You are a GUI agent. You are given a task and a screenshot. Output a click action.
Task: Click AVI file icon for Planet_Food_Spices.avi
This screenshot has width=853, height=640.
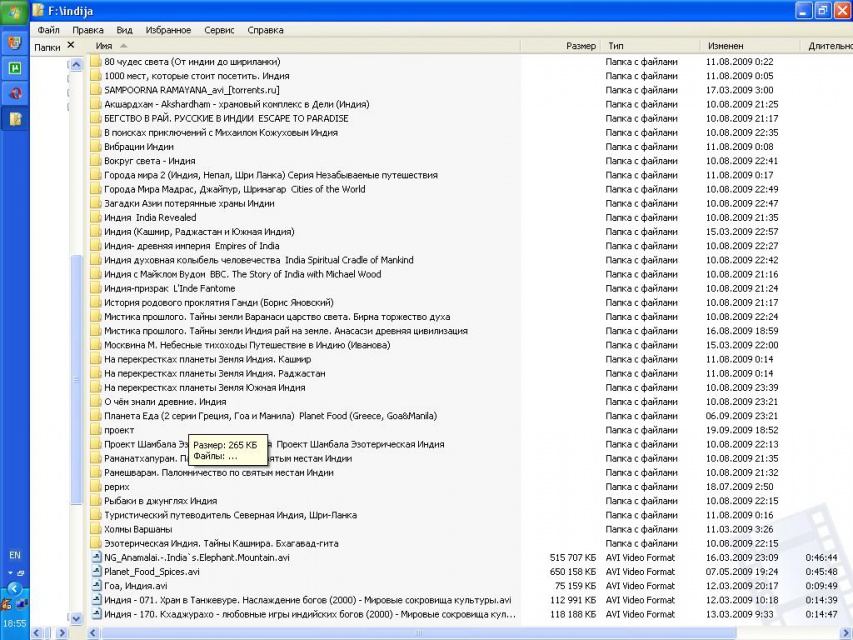click(96, 572)
